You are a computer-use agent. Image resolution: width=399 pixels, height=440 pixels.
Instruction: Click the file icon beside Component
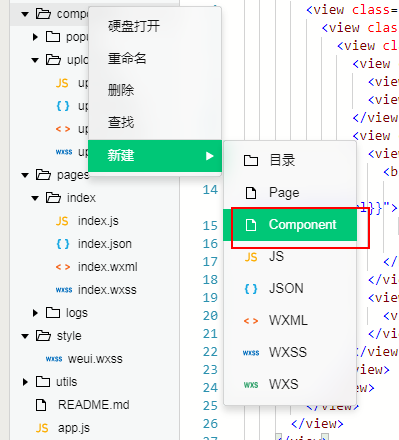[x=251, y=225]
